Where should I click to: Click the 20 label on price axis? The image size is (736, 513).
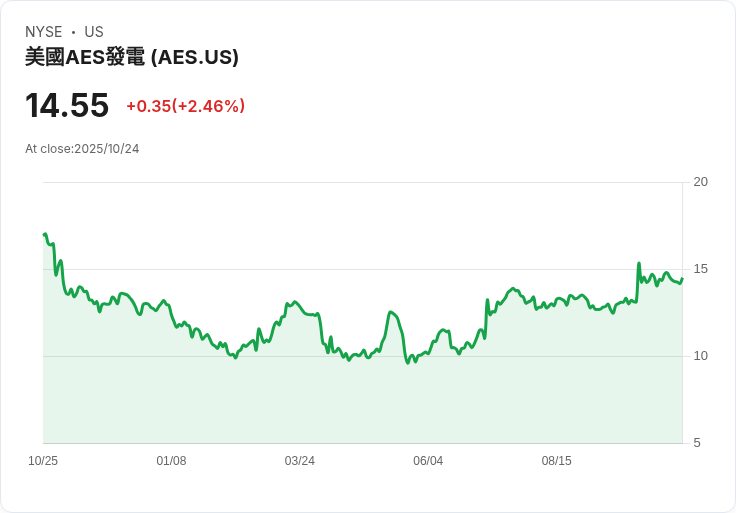(700, 182)
